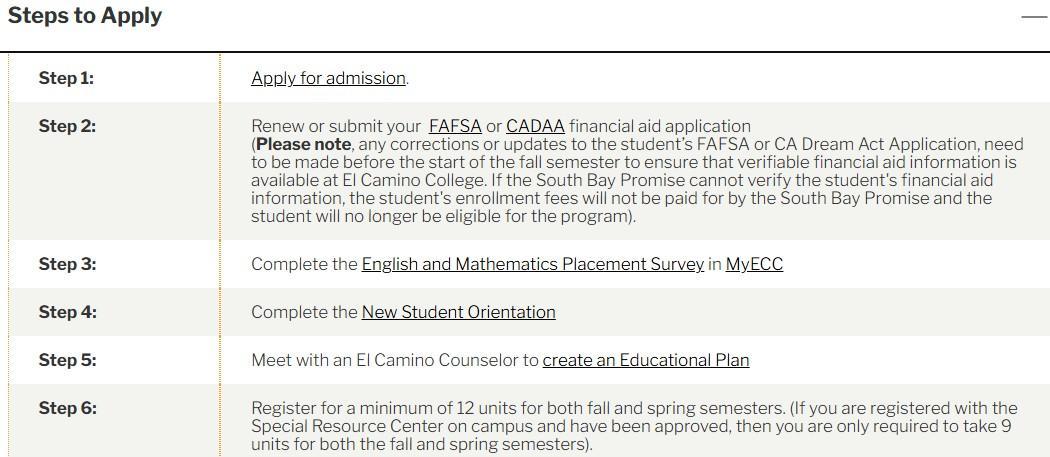
Task: Click the Step 4 row label
Action: 67,312
